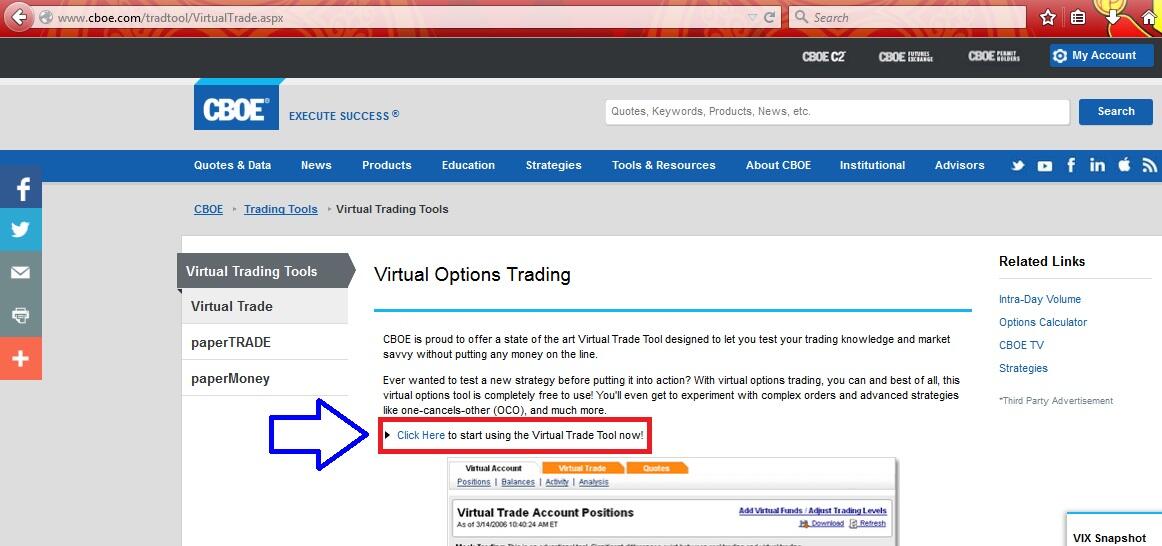Select Virtual Trading Tools sidebar header

point(265,271)
